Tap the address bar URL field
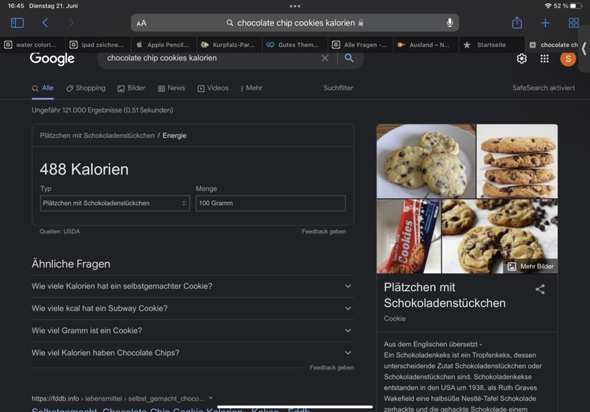This screenshot has width=590, height=412. (x=295, y=23)
